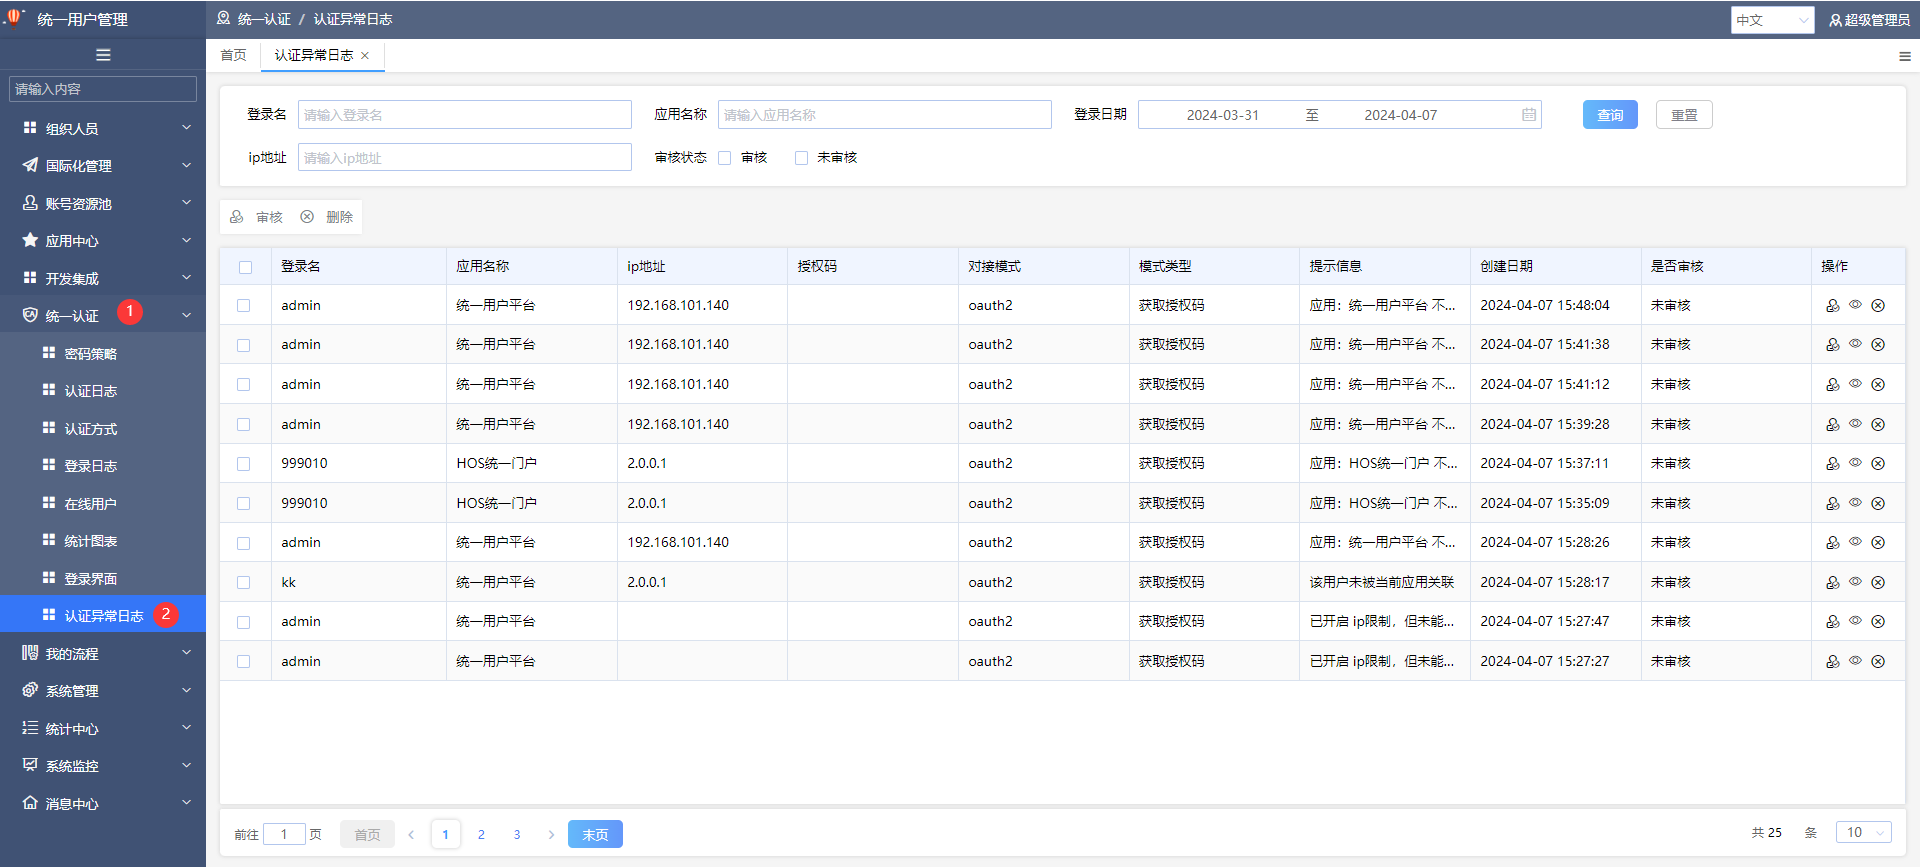
Task: Open the 登录日志 submenu item
Action: pyautogui.click(x=103, y=465)
